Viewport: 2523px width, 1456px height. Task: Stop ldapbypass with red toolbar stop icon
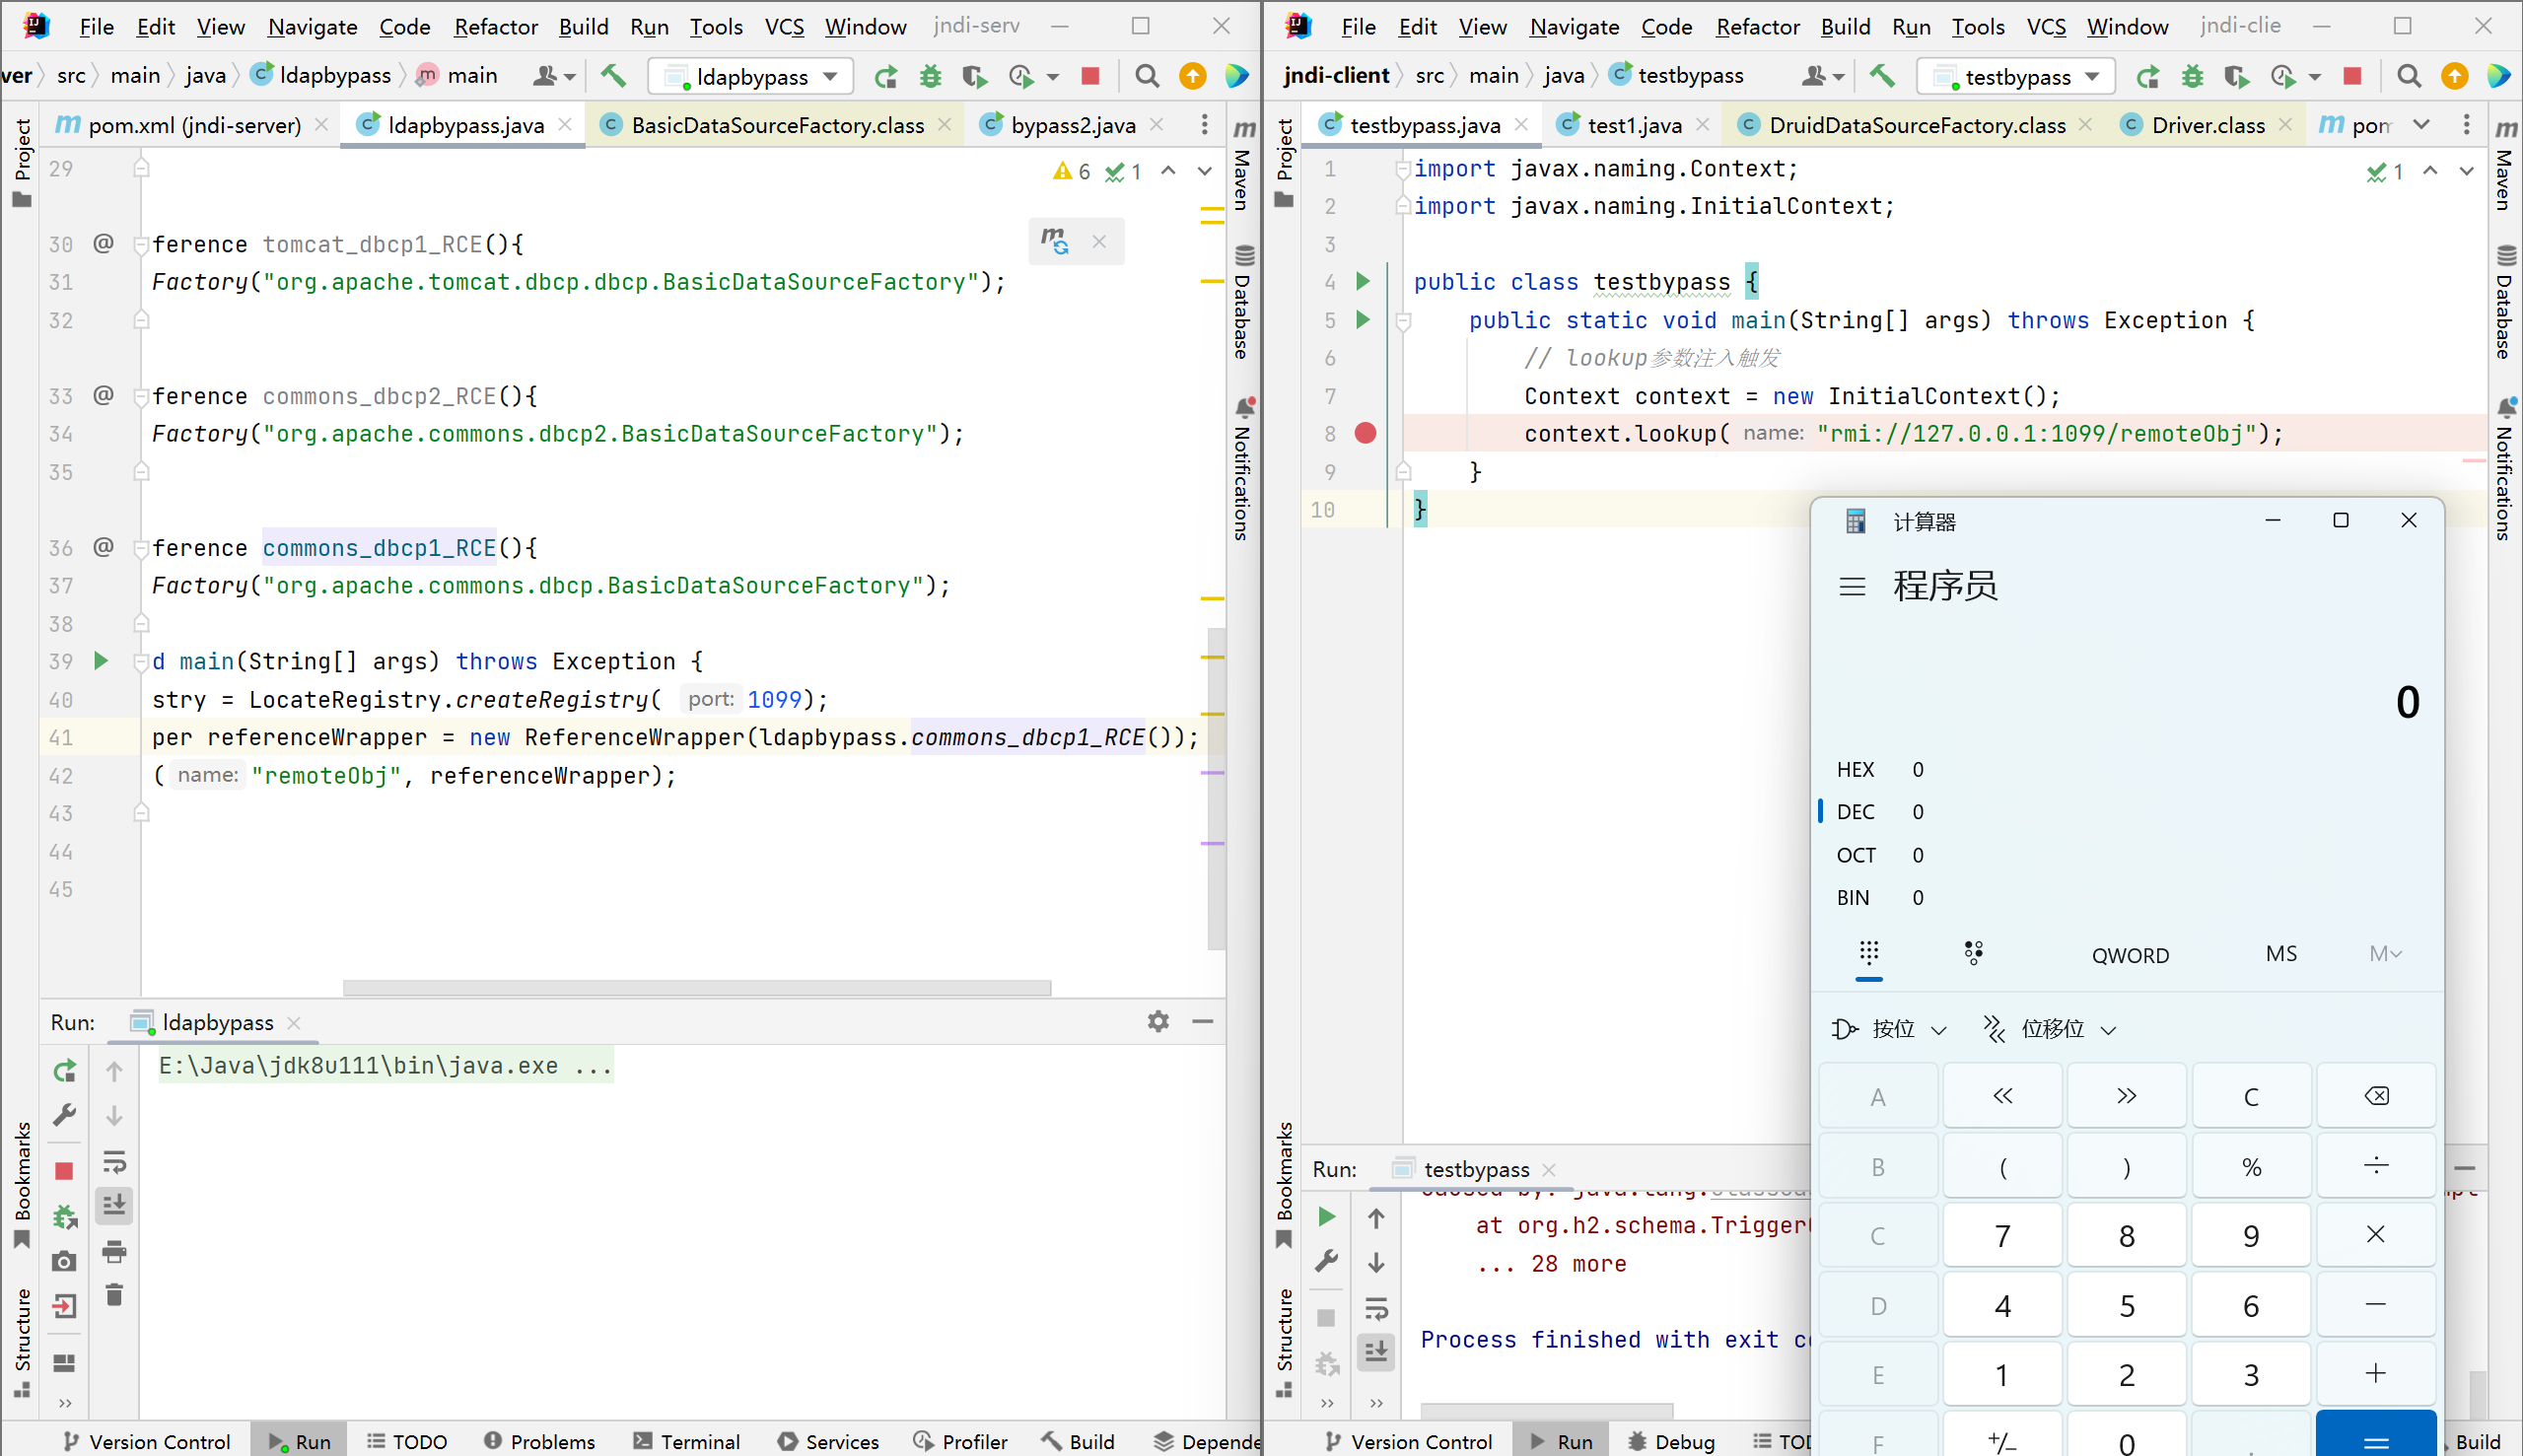1091,76
